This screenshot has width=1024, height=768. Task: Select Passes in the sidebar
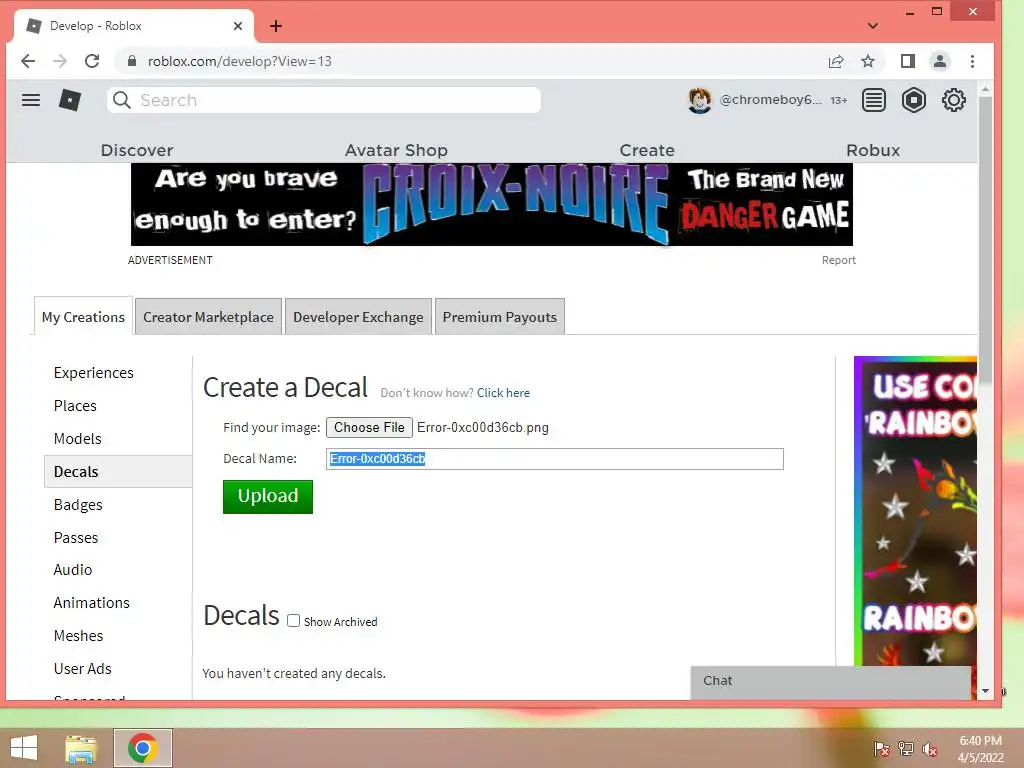pos(76,537)
